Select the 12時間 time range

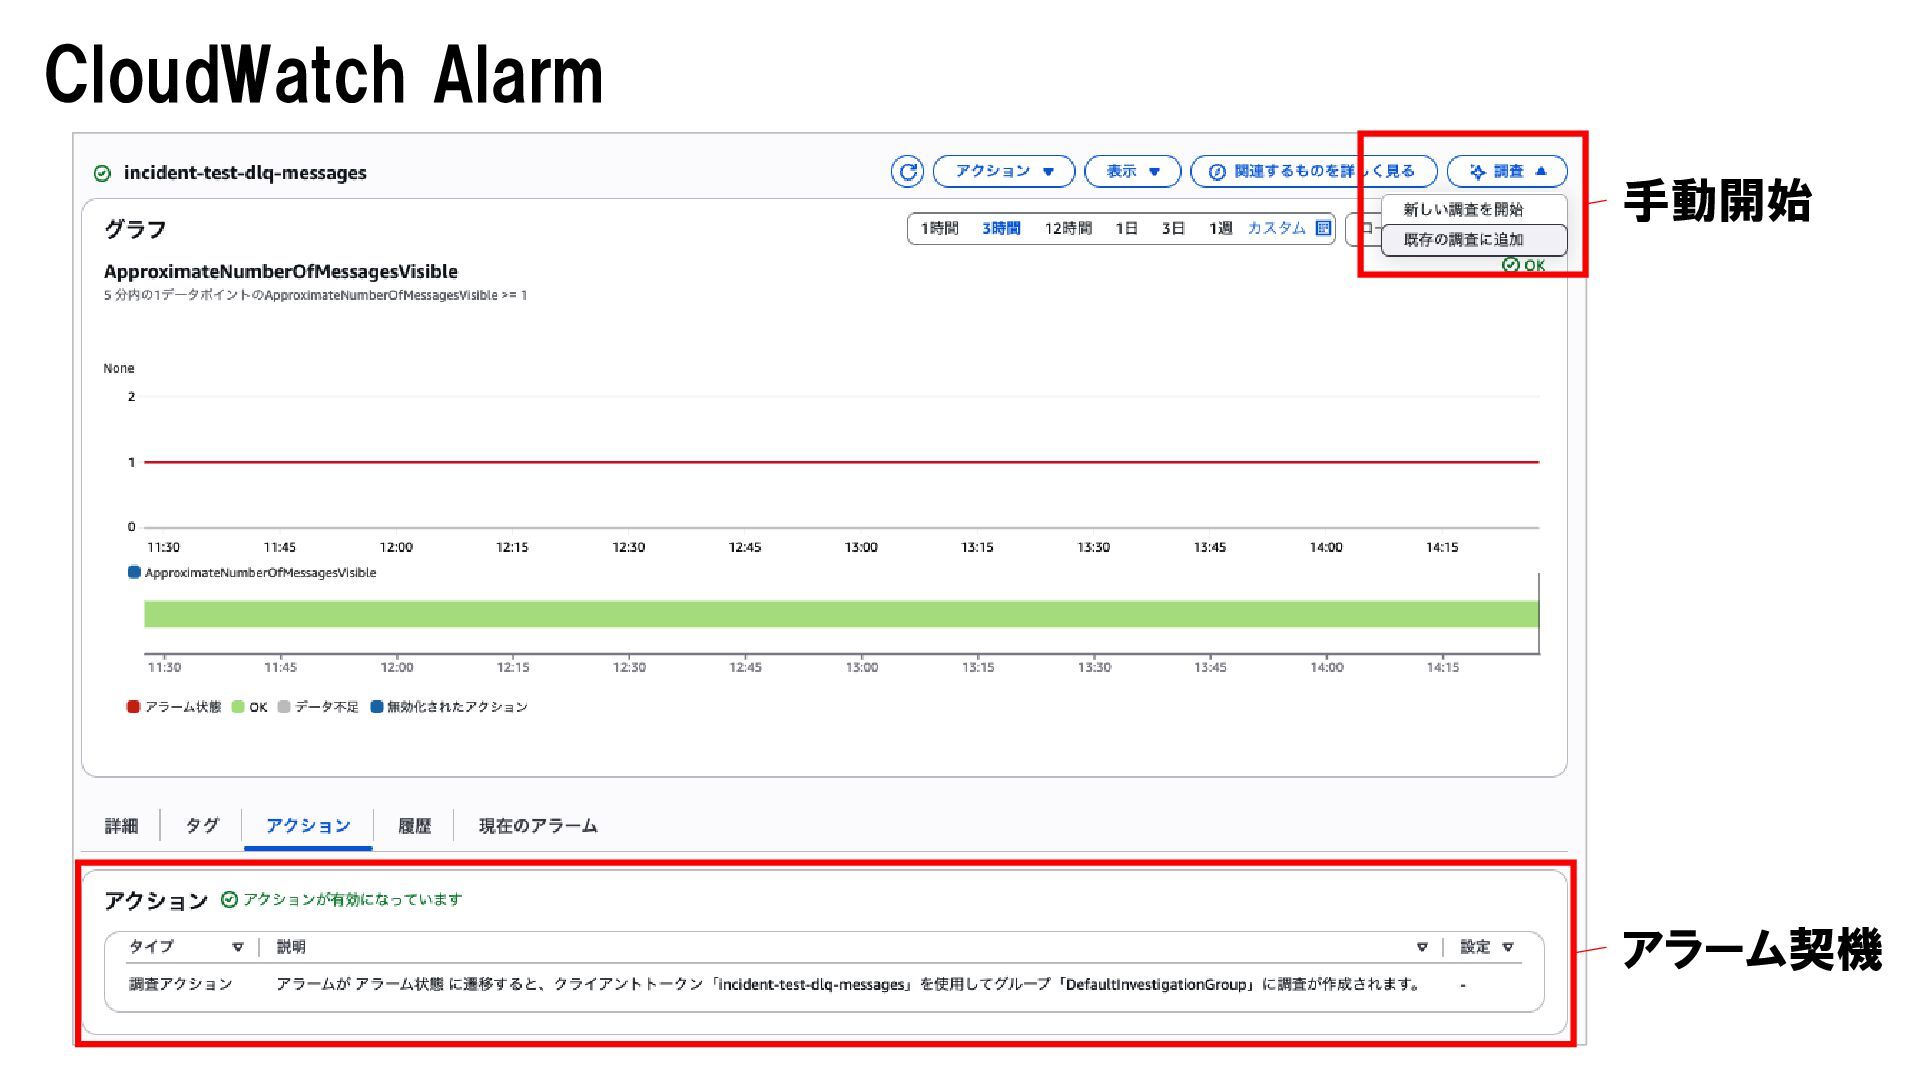click(x=1068, y=228)
